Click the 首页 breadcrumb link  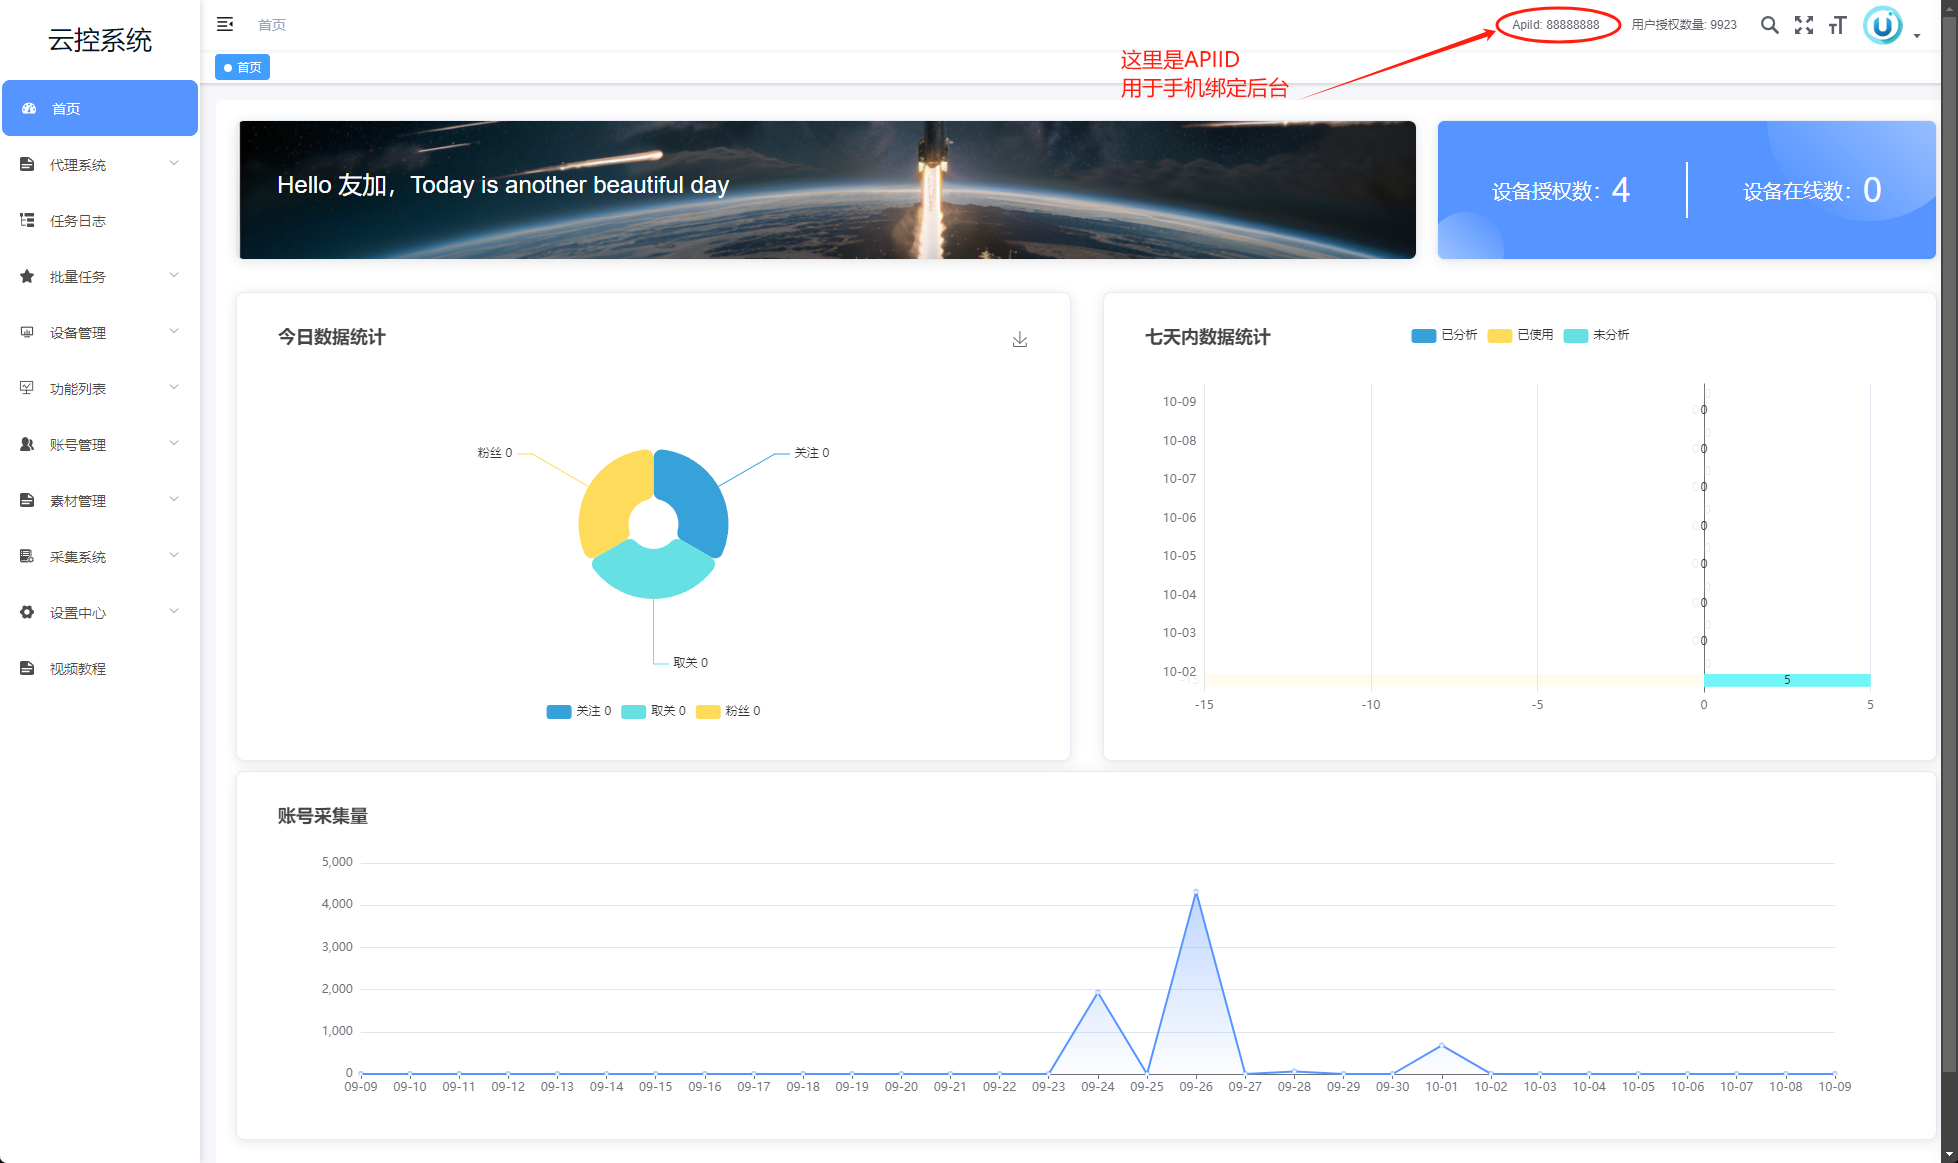pos(272,25)
